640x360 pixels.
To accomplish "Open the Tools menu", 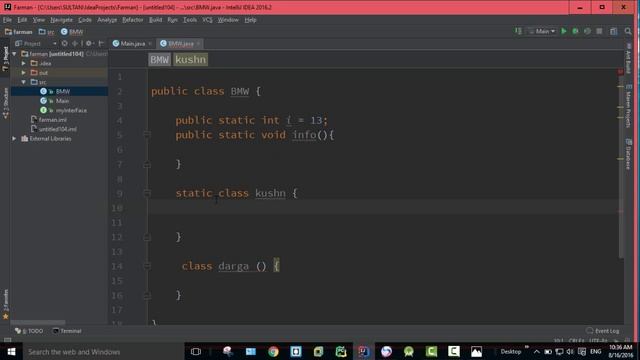I will (190, 20).
